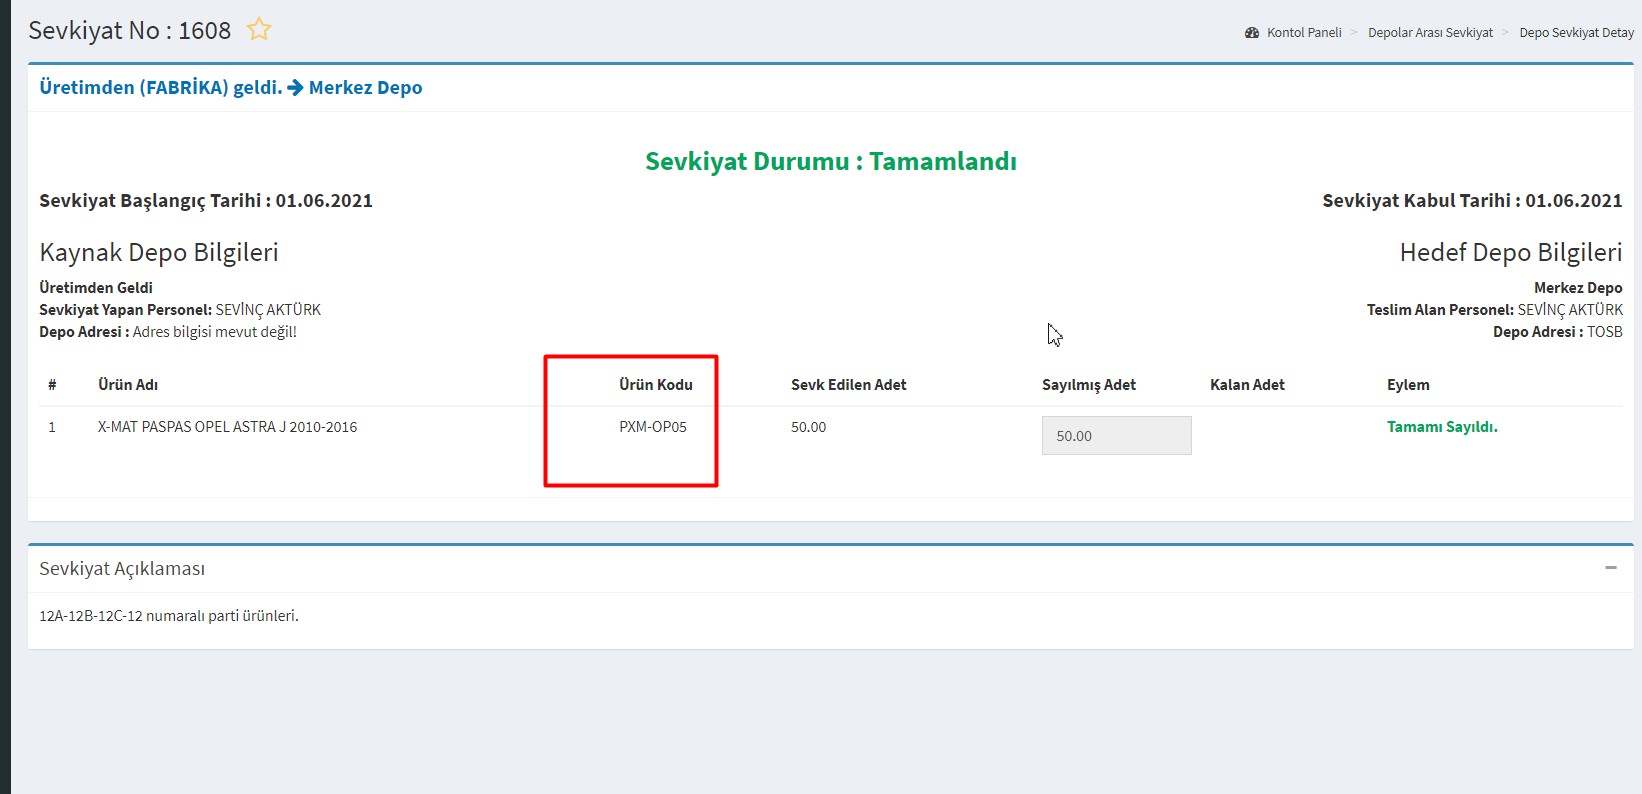Go to Depolar Arası Sevkiyat breadcrumb

[x=1429, y=33]
